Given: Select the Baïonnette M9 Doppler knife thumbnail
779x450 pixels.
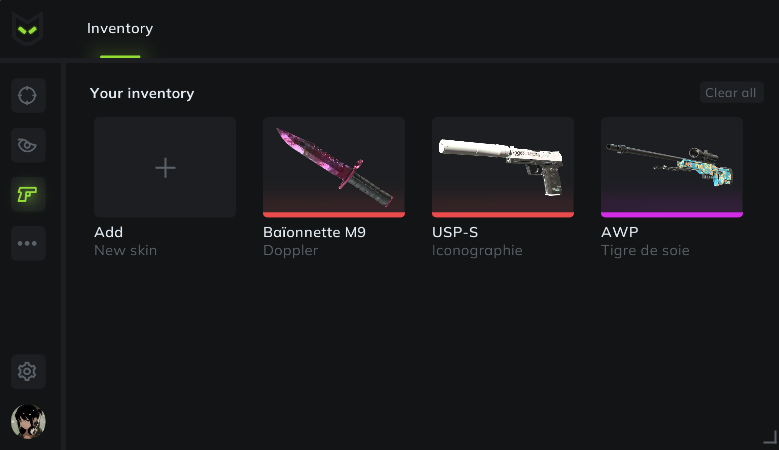Looking at the screenshot, I should click(x=334, y=164).
